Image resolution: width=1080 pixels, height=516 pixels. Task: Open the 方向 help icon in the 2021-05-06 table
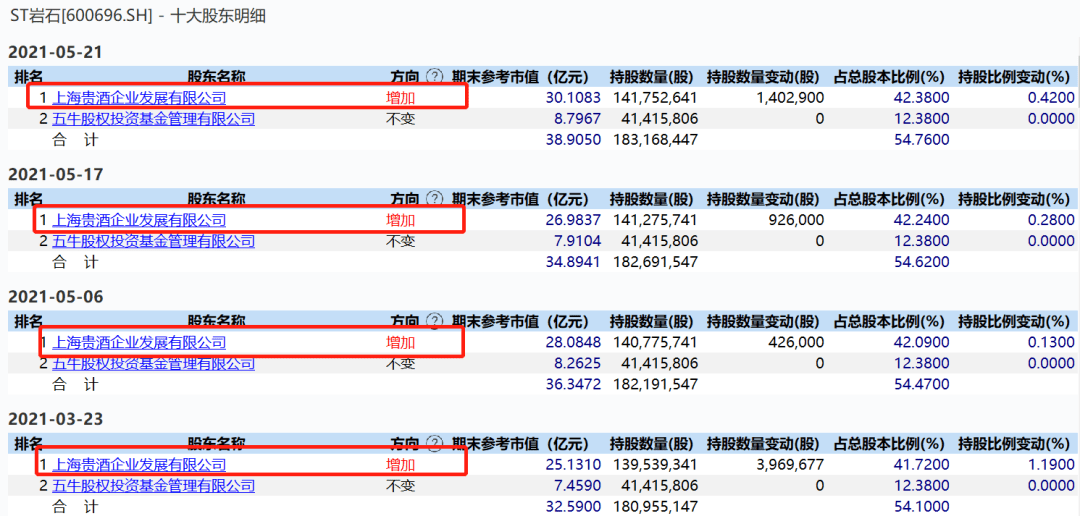434,320
